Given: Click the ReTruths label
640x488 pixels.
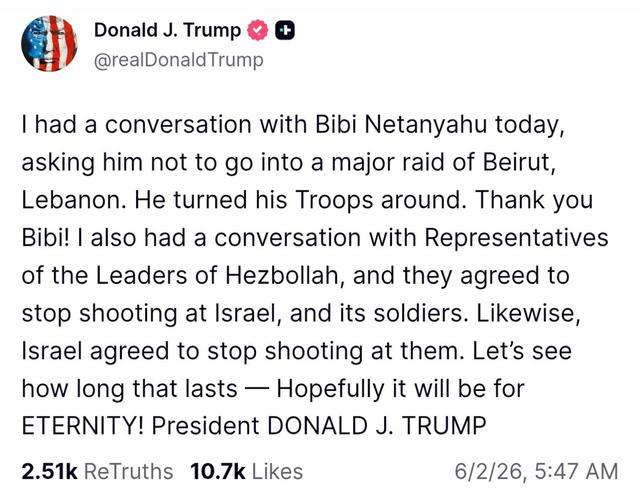Looking at the screenshot, I should [129, 471].
